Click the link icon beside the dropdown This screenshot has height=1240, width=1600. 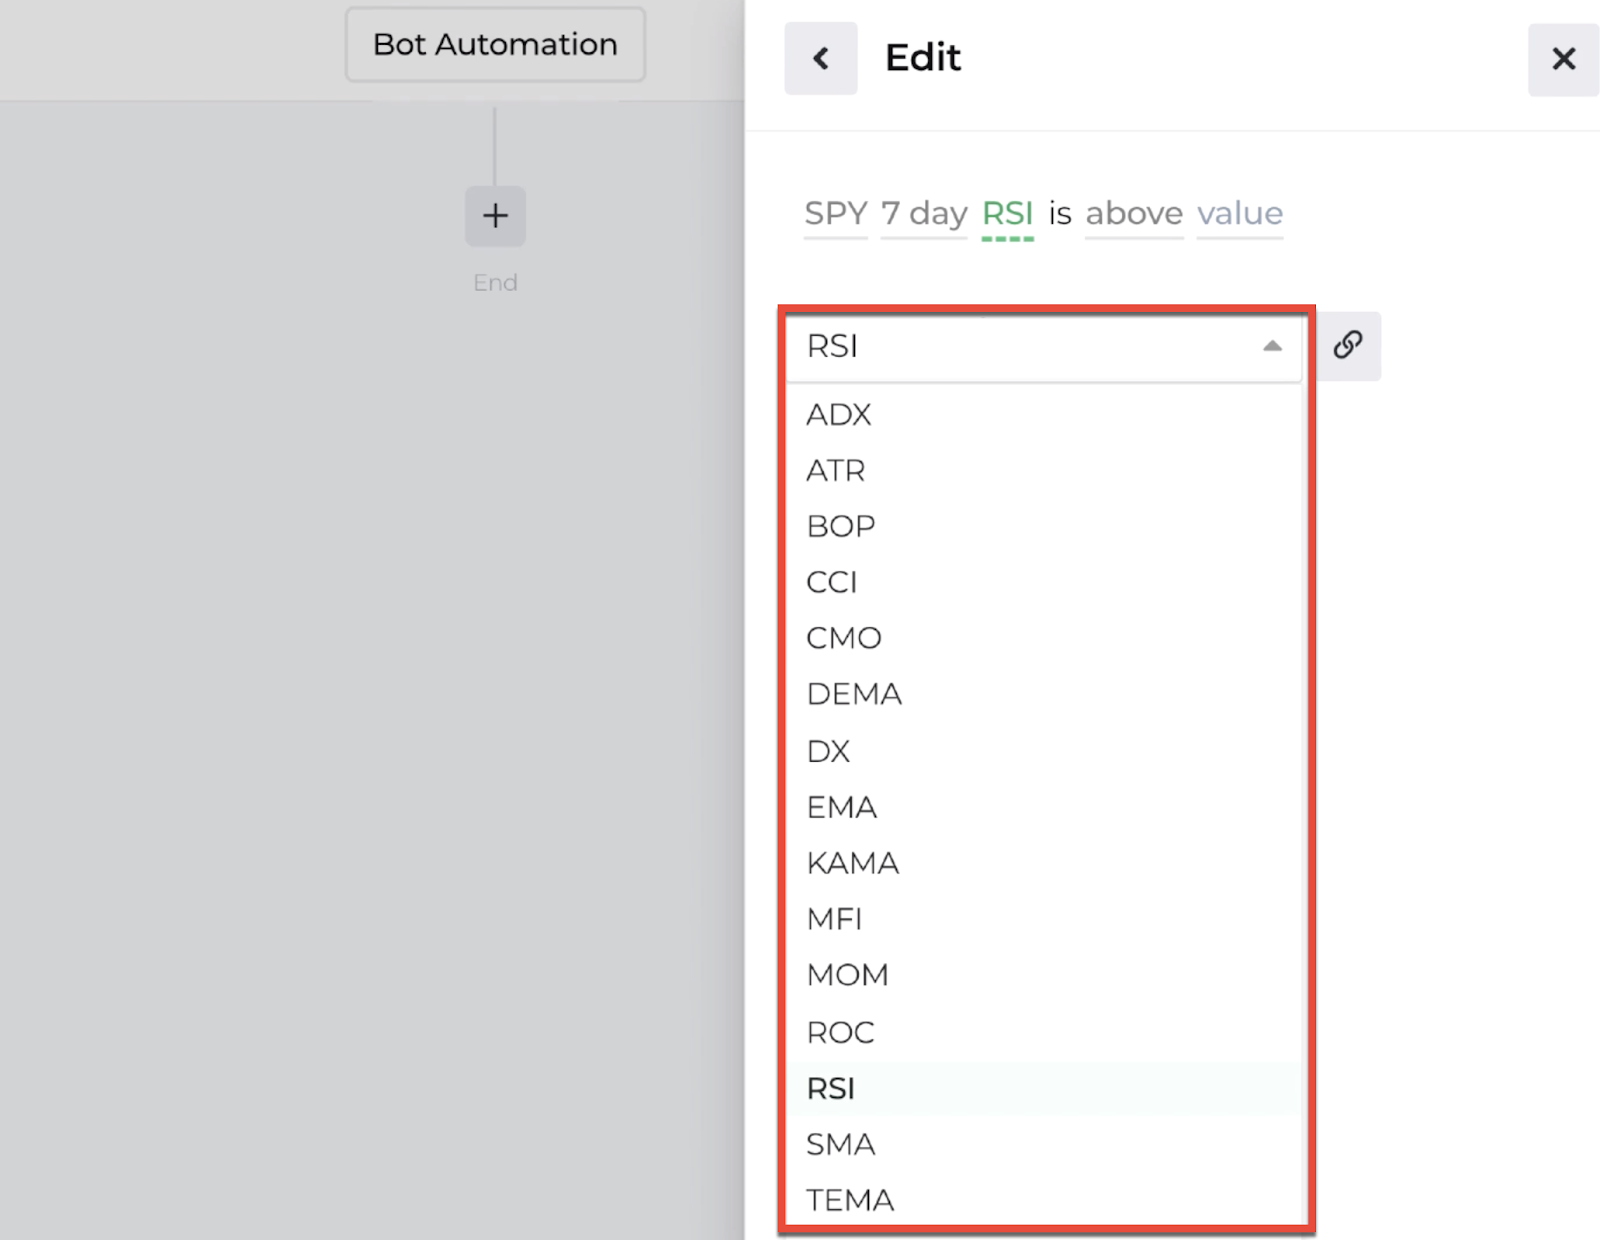1348,345
